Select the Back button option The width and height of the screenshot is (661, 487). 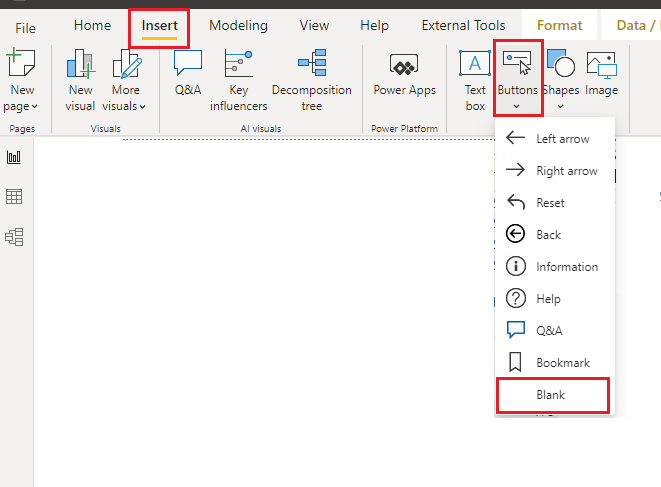coord(555,234)
